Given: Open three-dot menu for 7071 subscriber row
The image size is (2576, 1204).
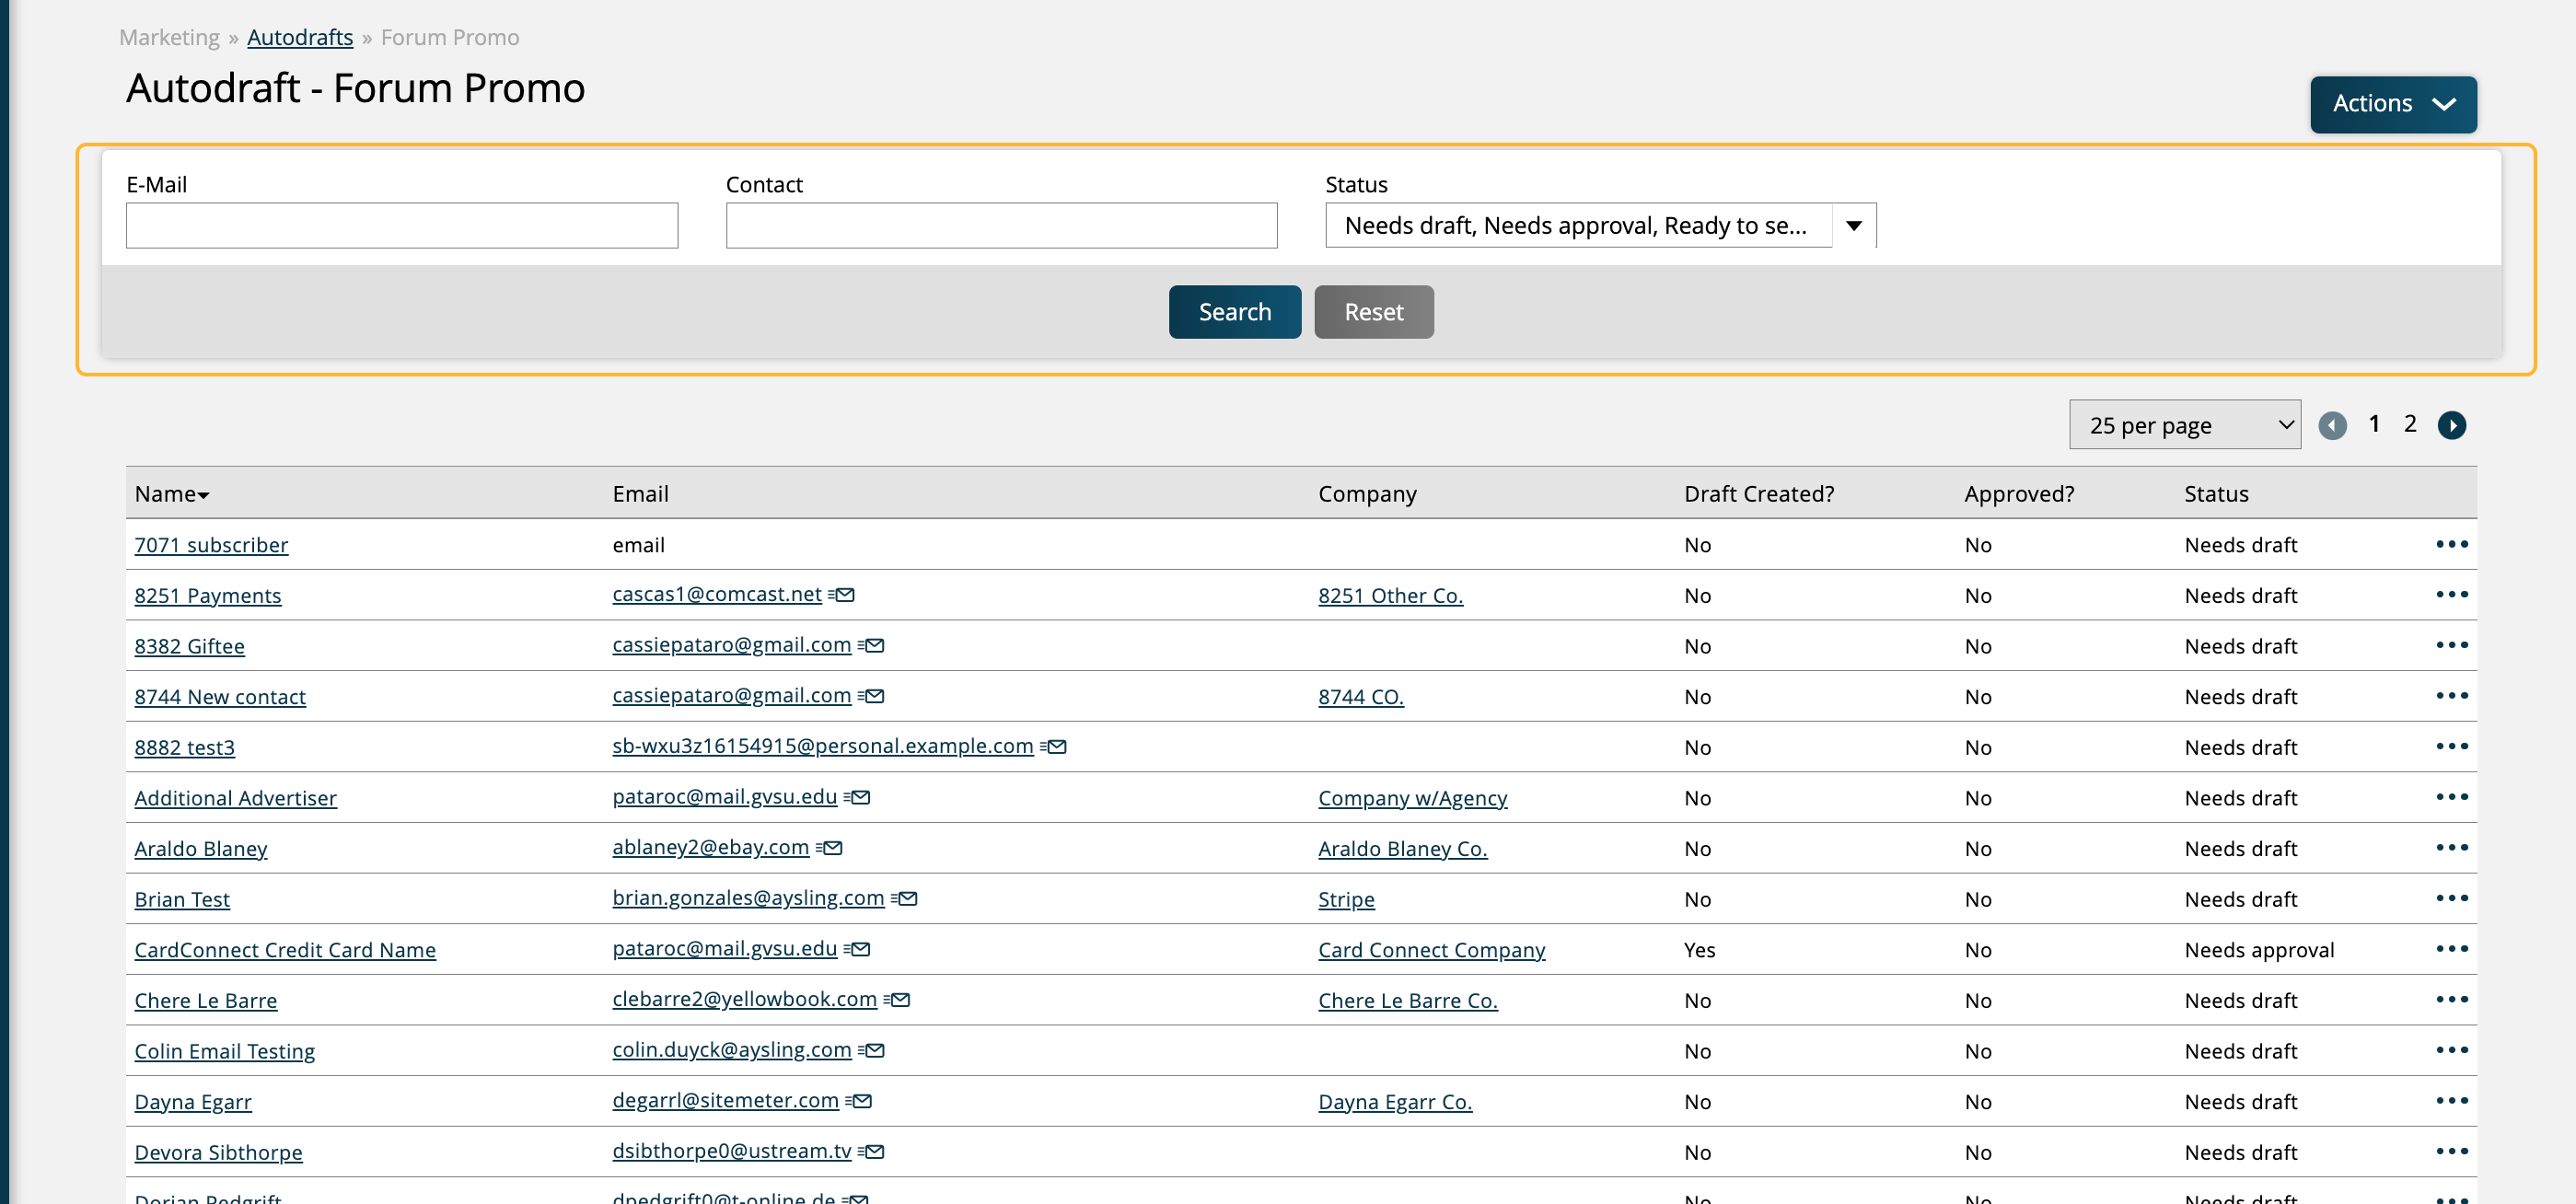Looking at the screenshot, I should (2451, 544).
